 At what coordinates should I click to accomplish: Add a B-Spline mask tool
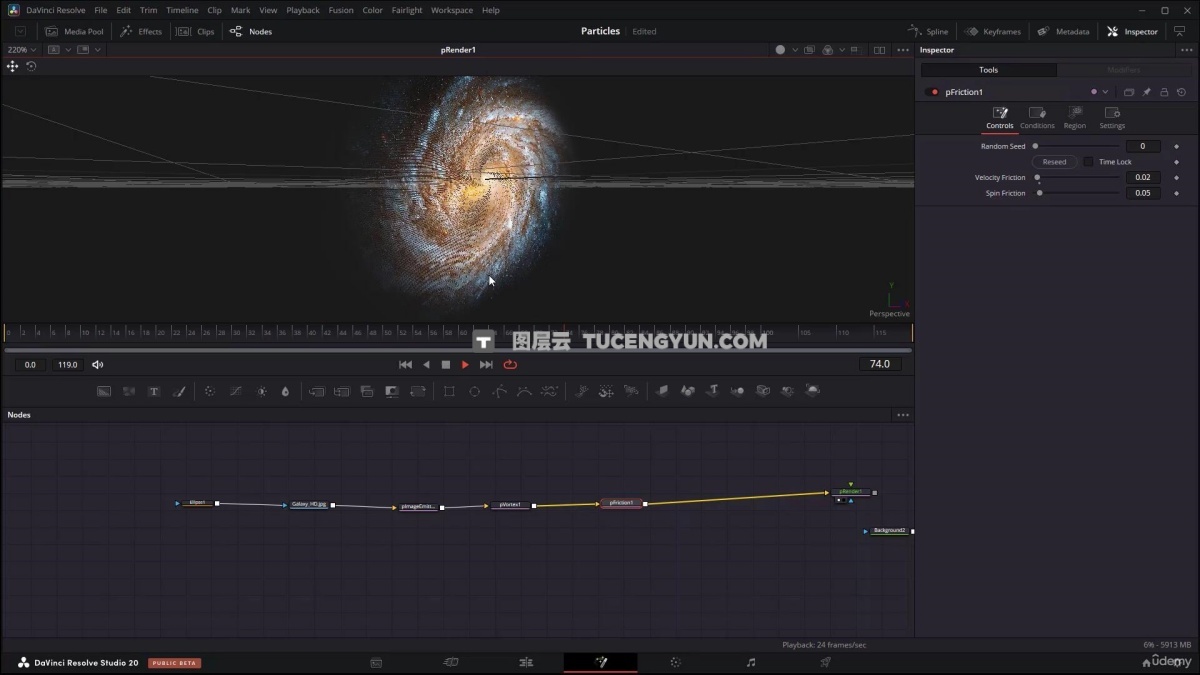tap(524, 391)
